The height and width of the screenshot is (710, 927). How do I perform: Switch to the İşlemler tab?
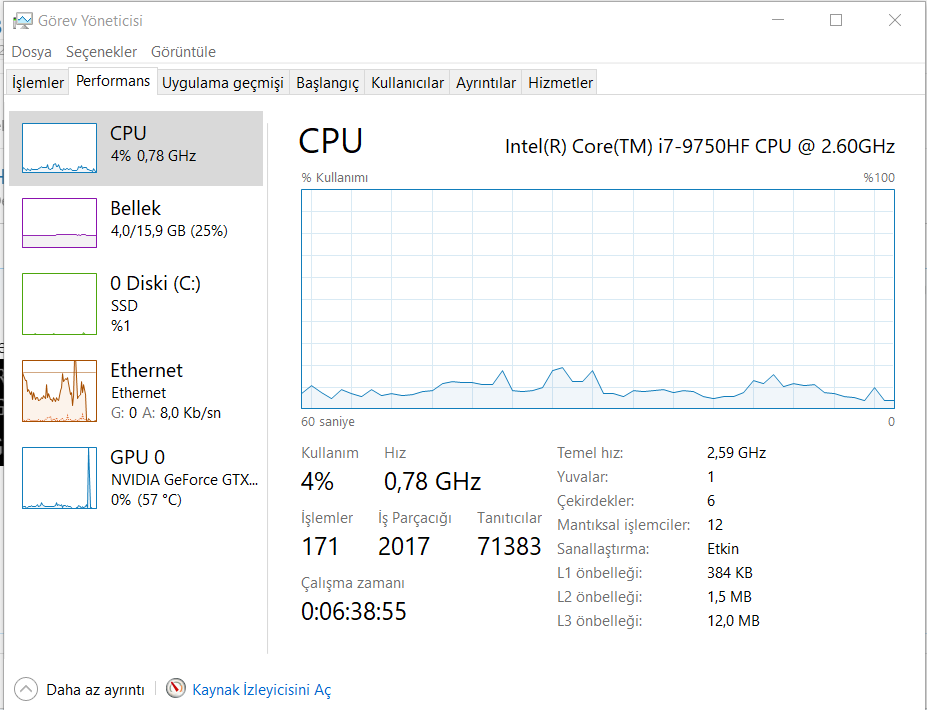[38, 83]
